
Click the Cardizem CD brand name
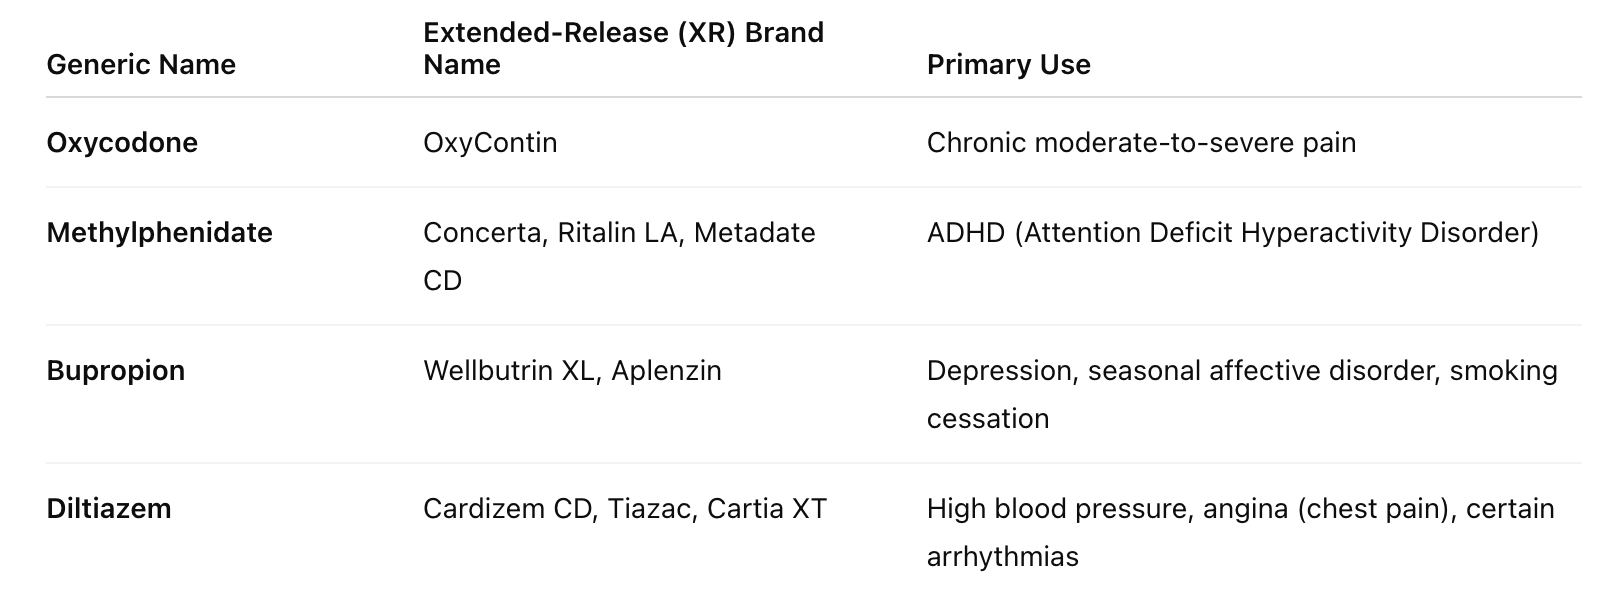(x=508, y=509)
